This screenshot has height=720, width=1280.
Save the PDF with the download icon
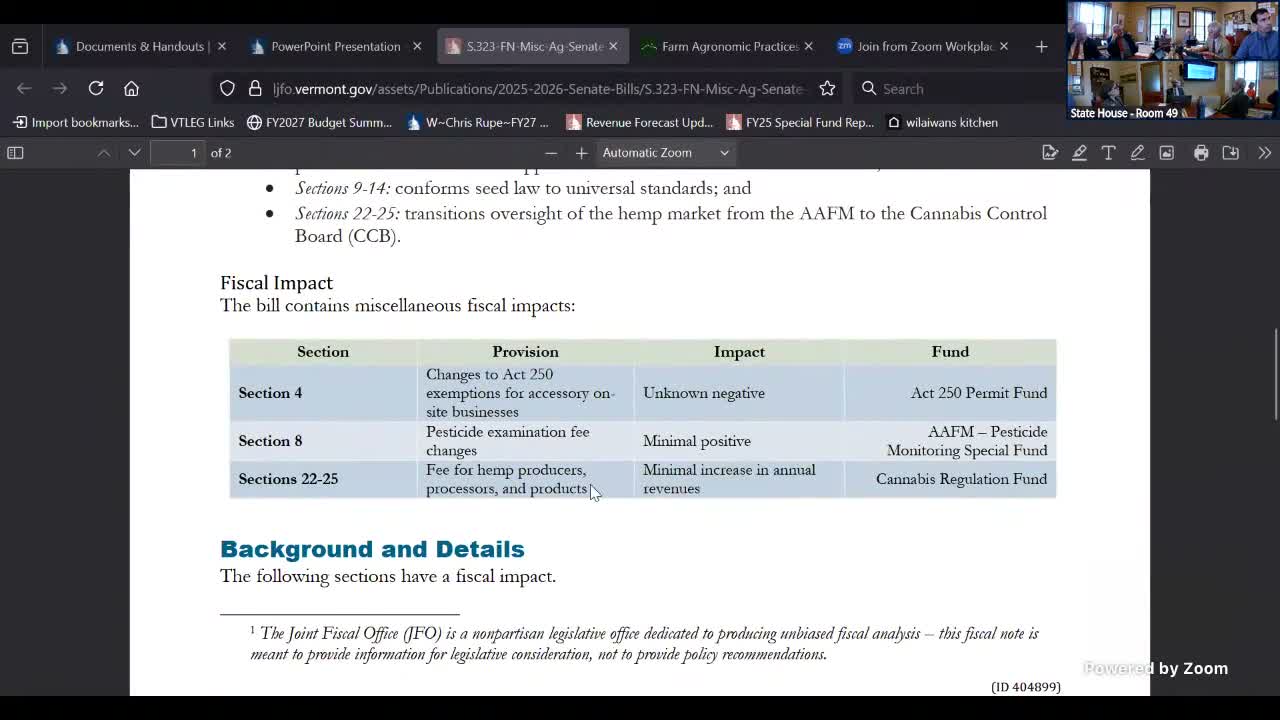pos(1231,153)
